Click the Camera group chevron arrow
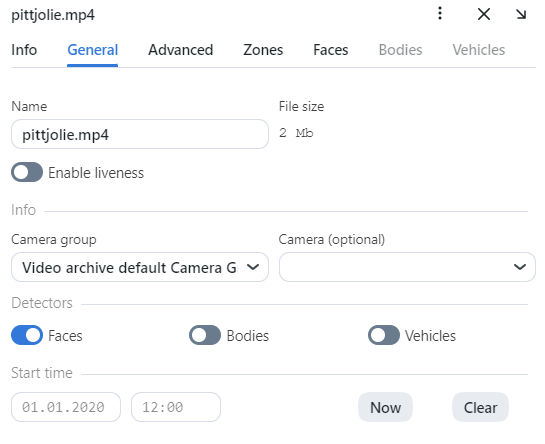 tap(253, 267)
